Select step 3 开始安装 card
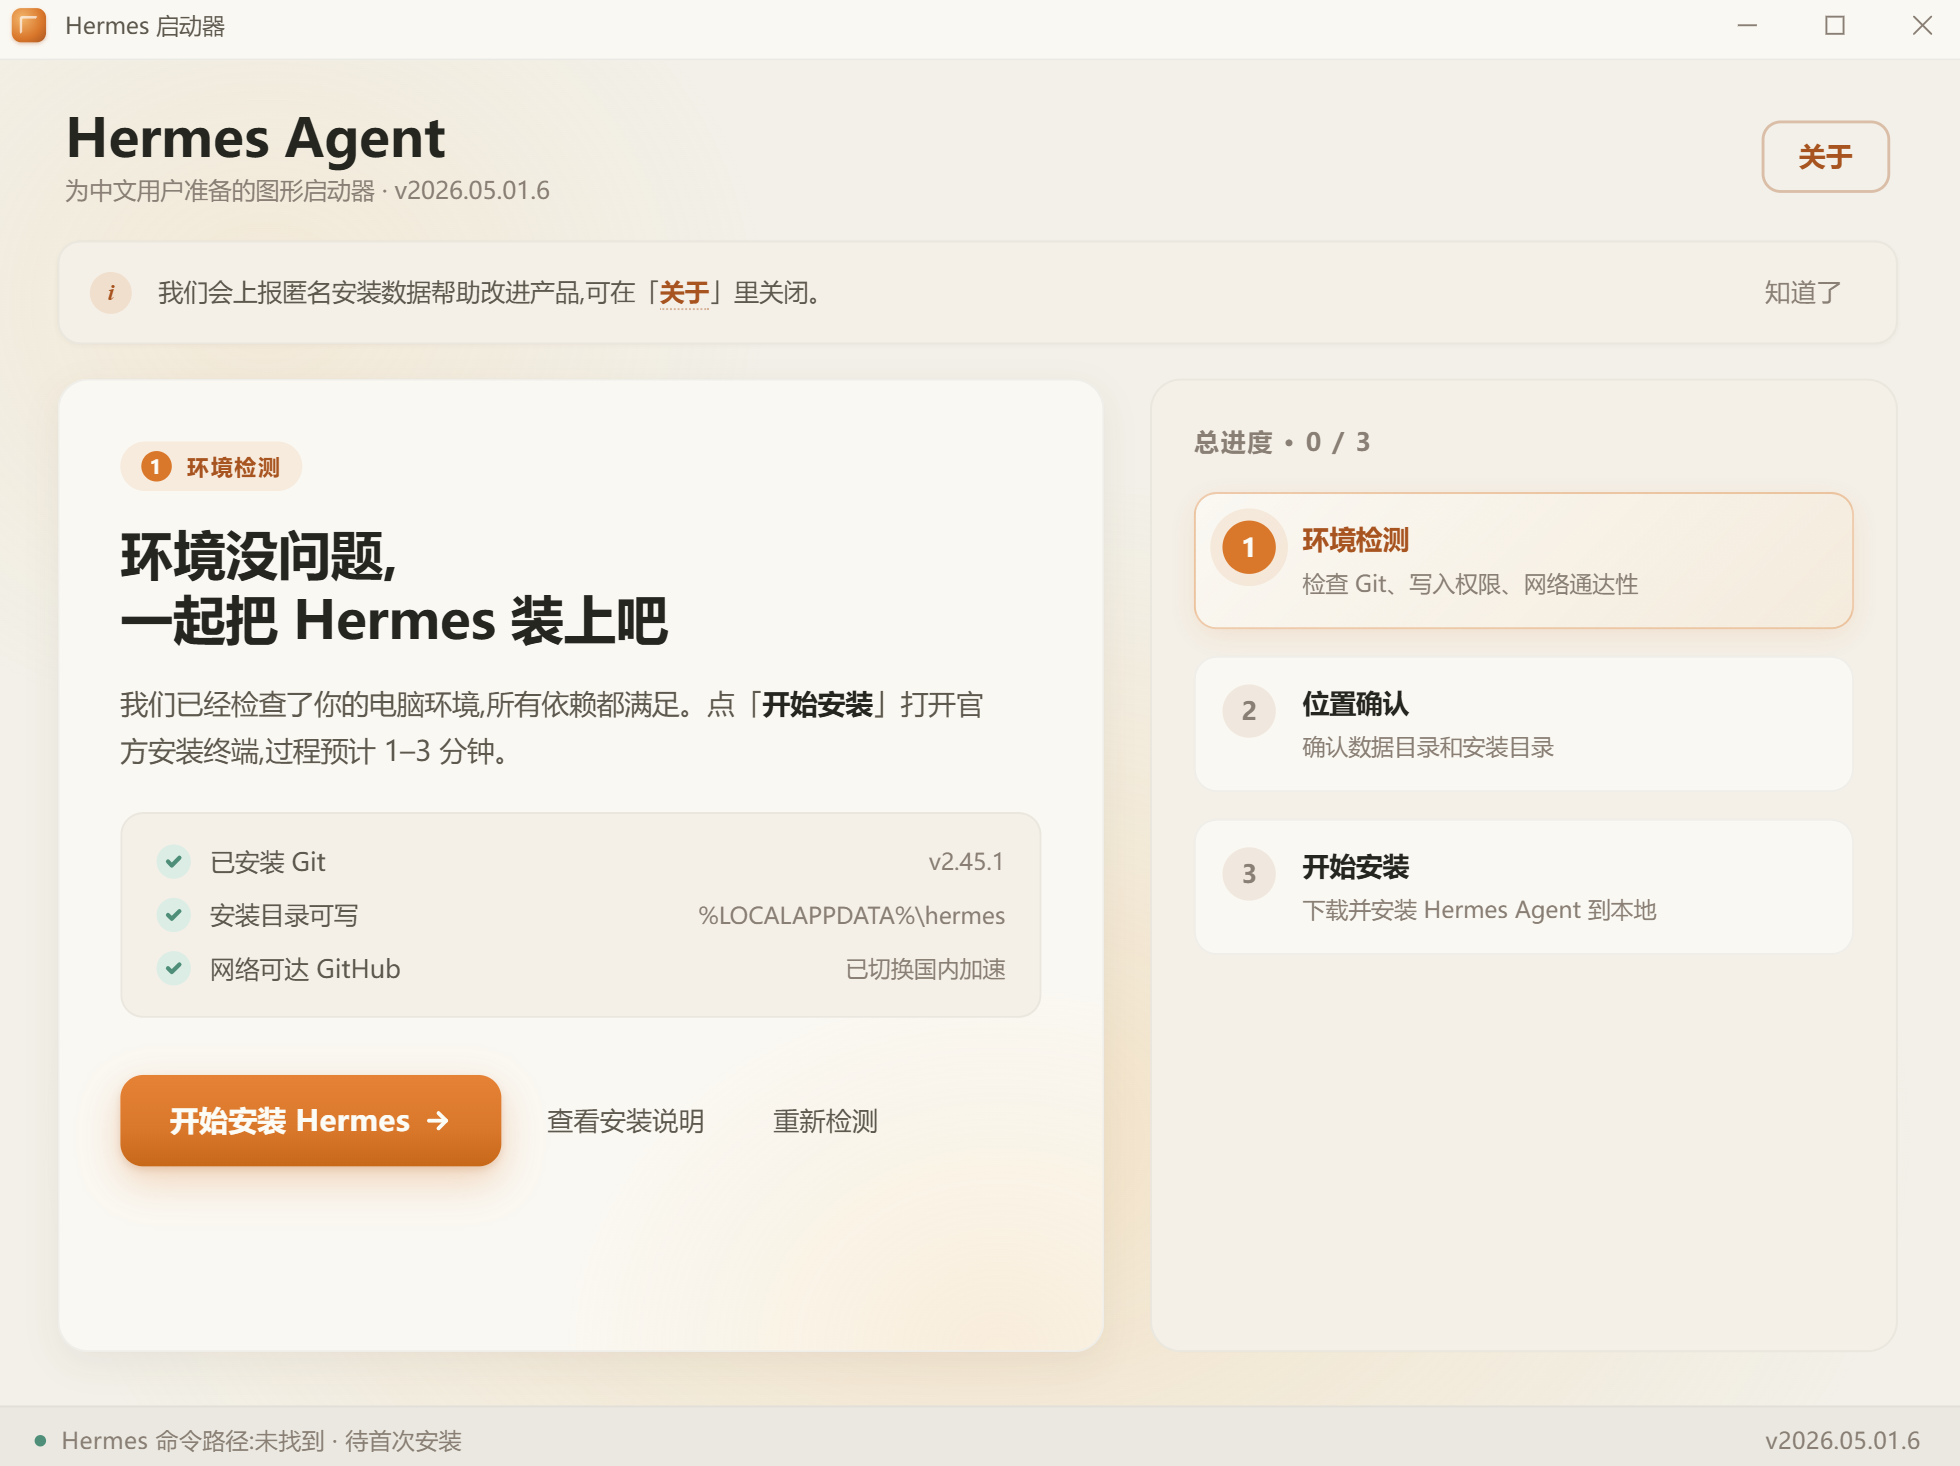 coord(1524,887)
